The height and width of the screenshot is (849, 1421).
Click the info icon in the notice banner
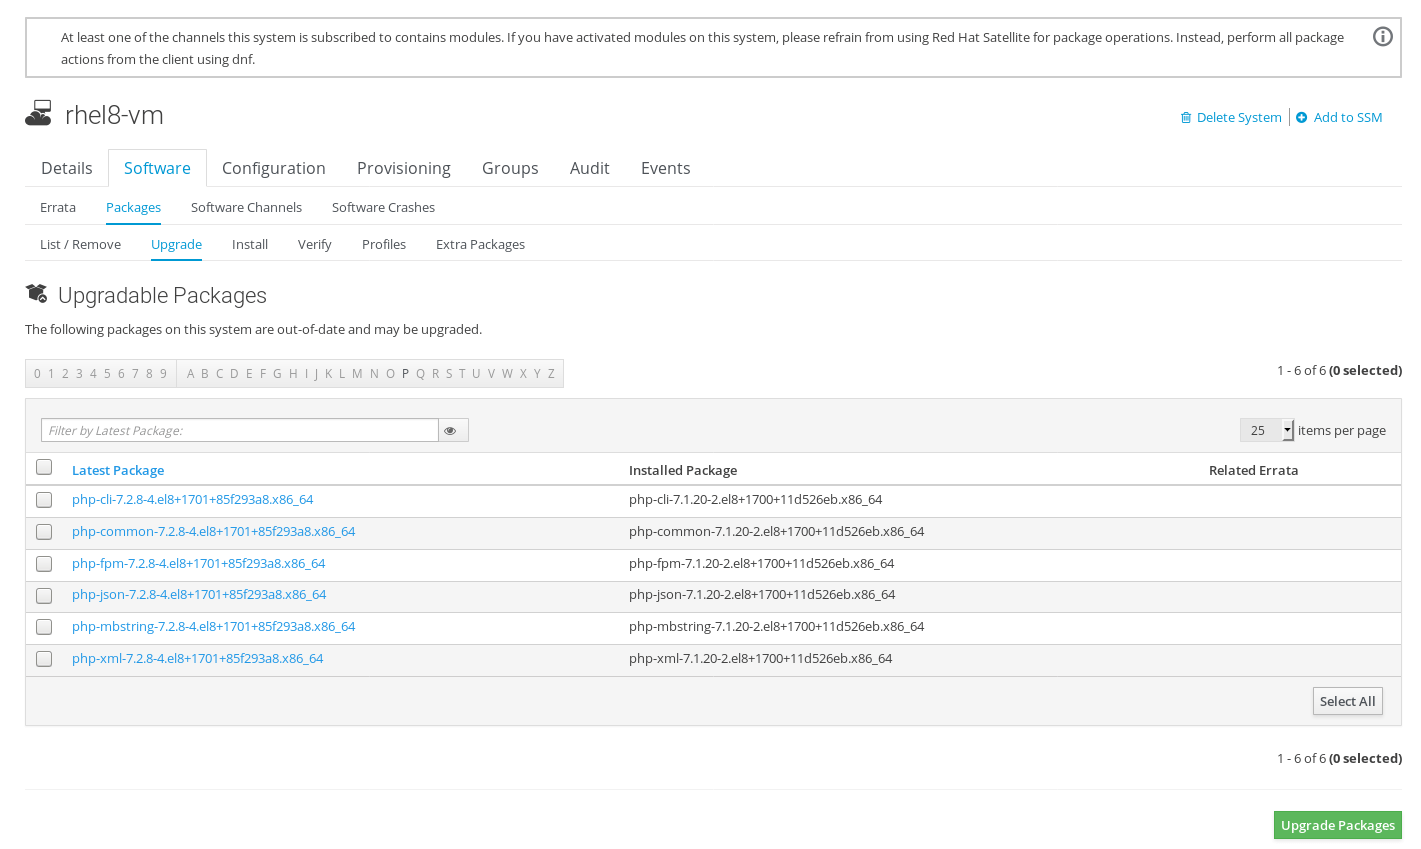(x=1382, y=37)
